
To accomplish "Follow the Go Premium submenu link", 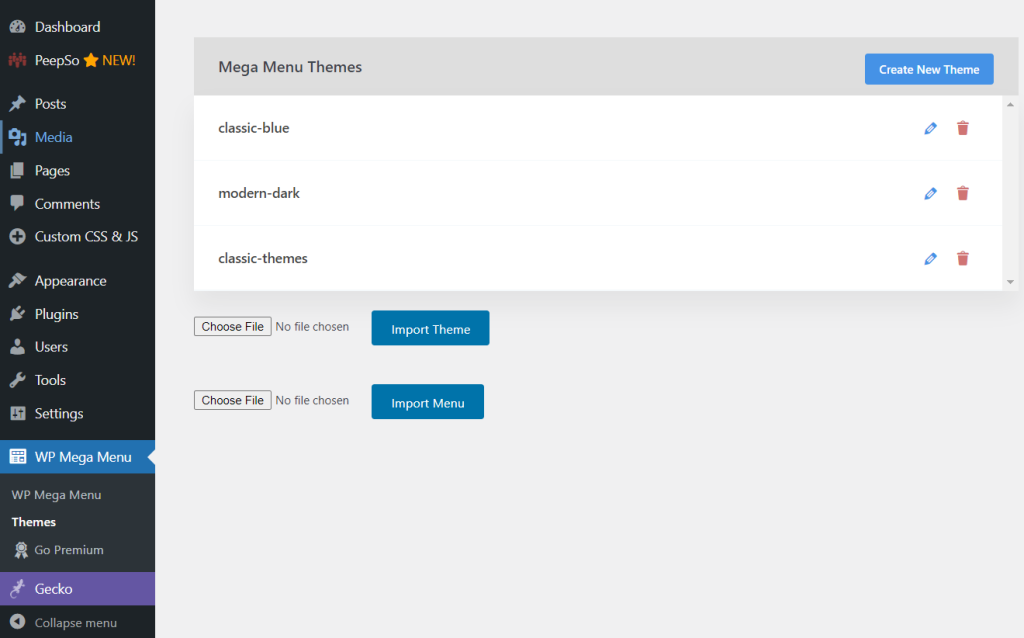I will [69, 550].
